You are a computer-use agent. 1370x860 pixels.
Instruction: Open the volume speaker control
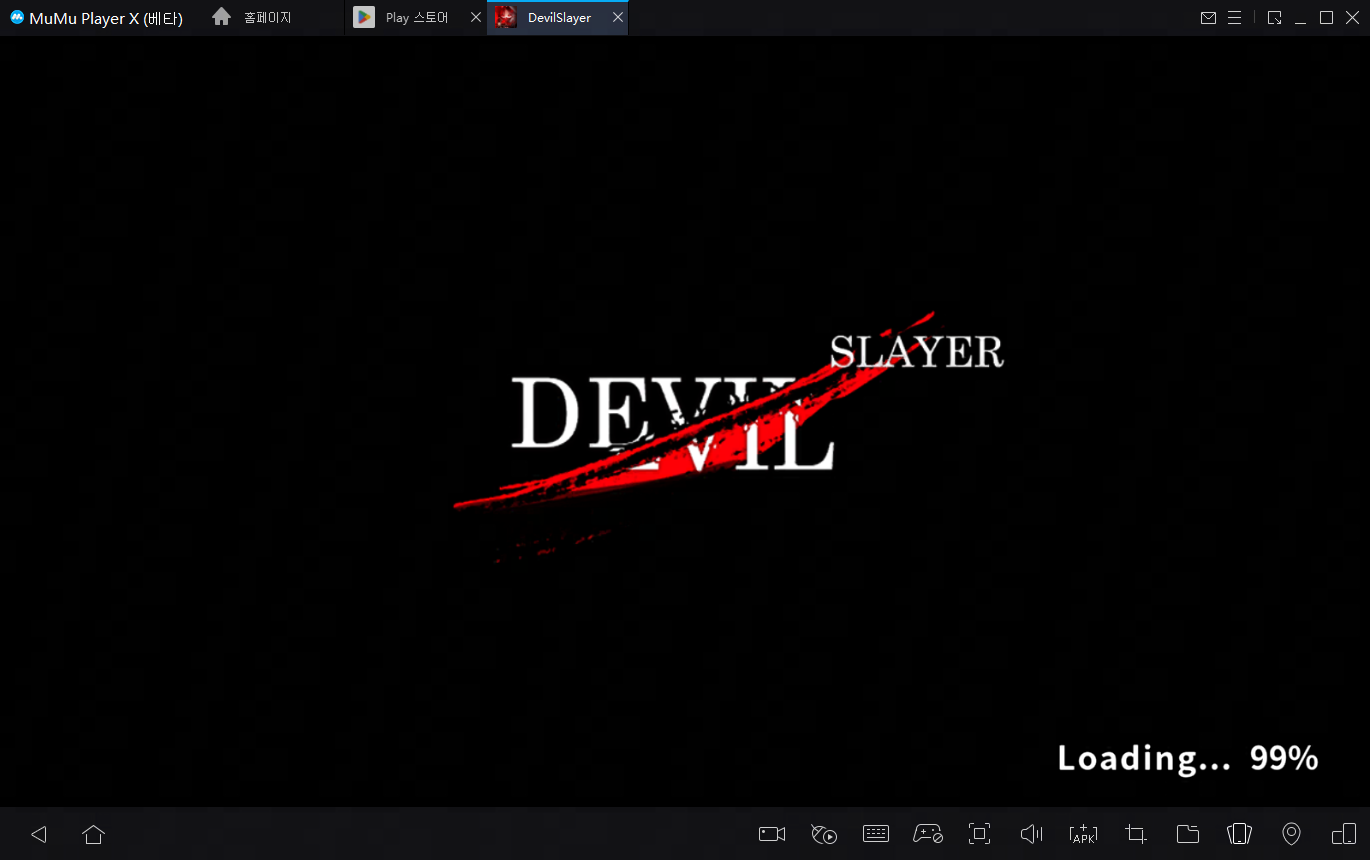(1032, 834)
